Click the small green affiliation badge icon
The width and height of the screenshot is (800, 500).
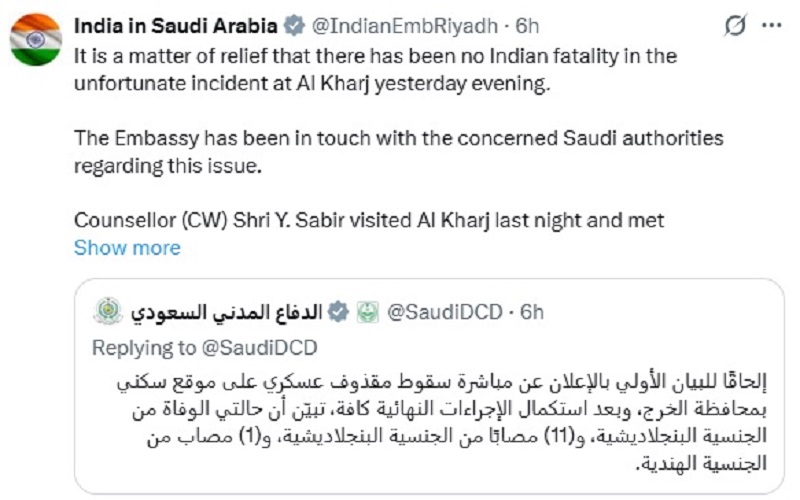click(368, 313)
